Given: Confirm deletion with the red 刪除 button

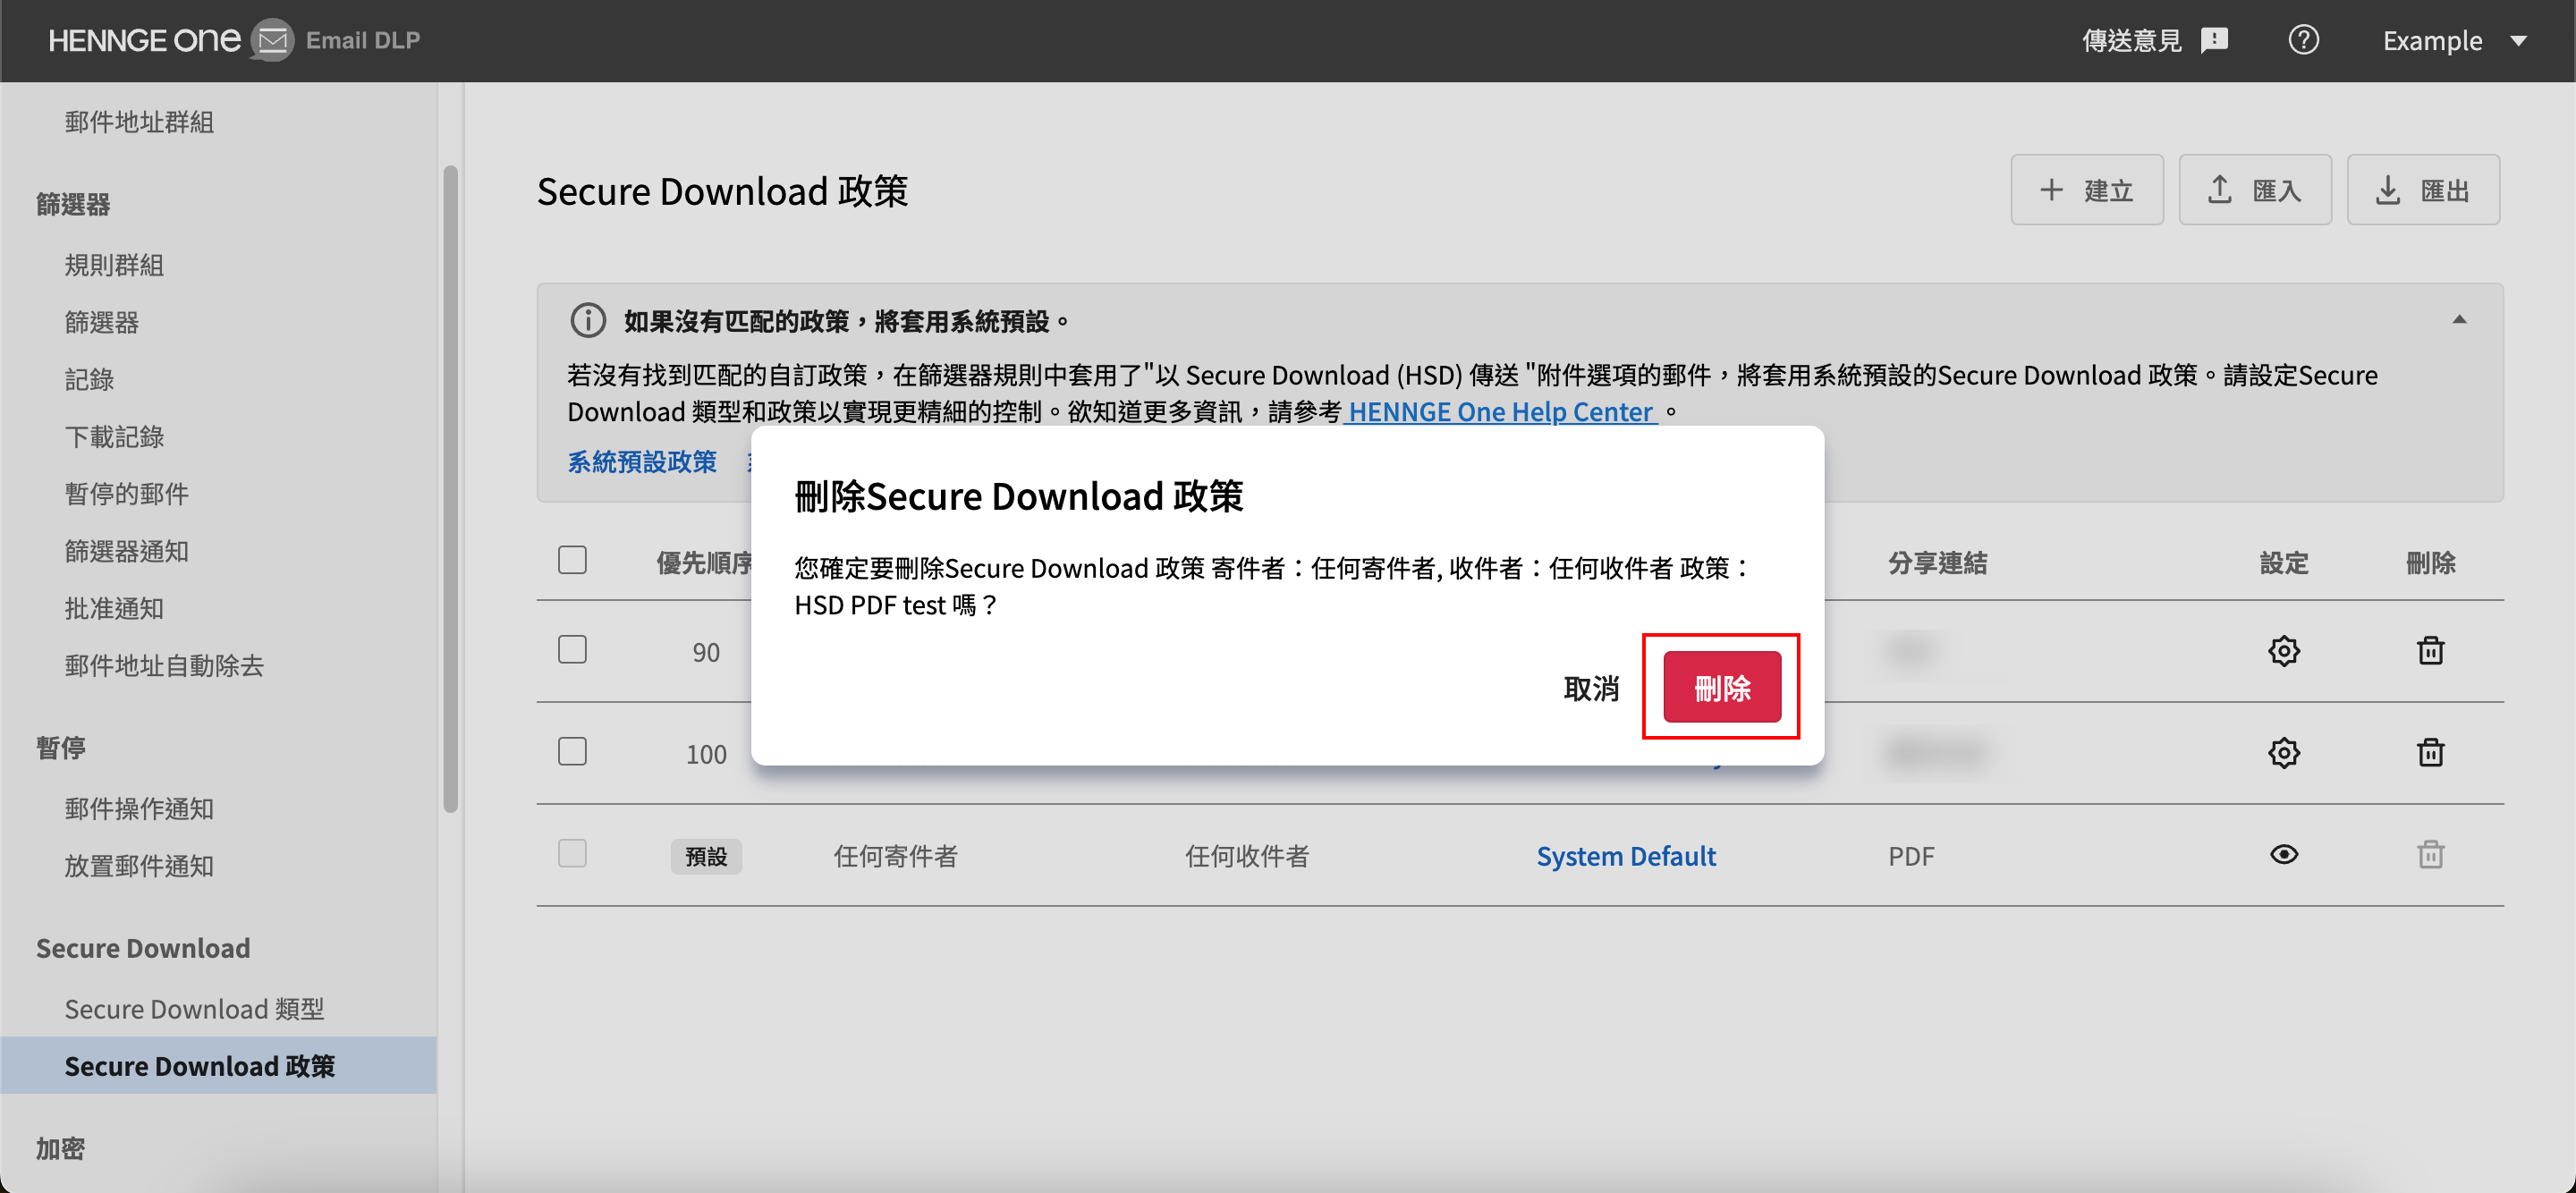Looking at the screenshot, I should click(1721, 687).
